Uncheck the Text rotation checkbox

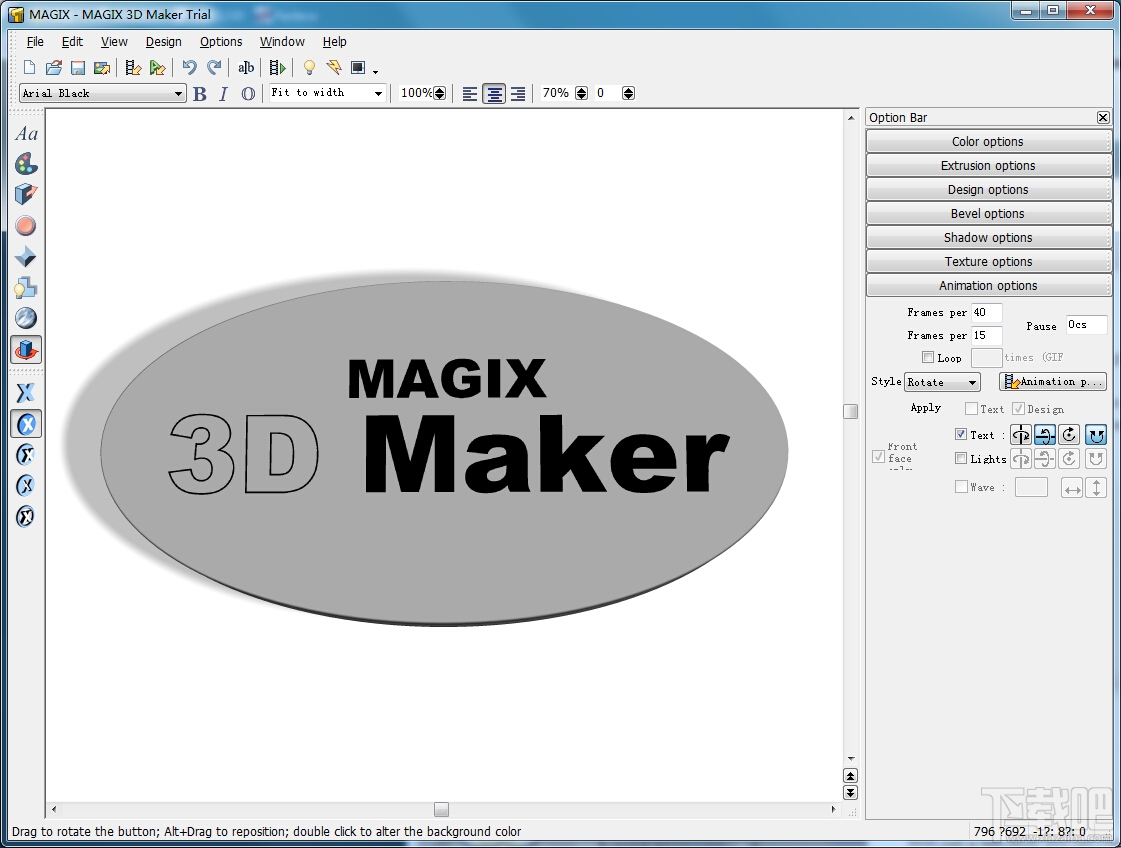point(961,435)
